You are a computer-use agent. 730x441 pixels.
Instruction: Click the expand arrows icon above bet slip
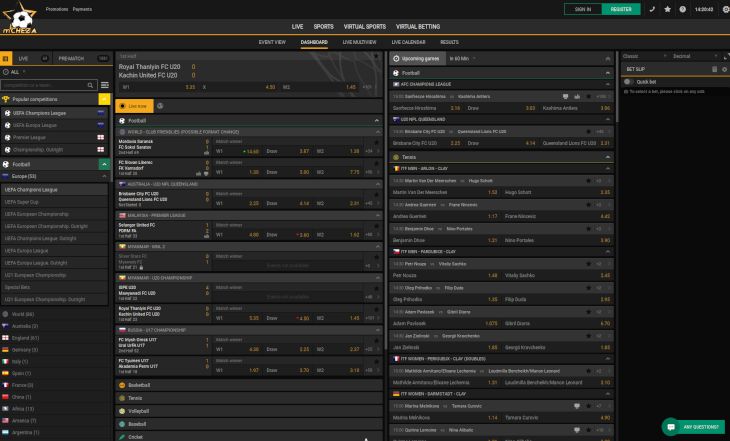pyautogui.click(x=726, y=56)
